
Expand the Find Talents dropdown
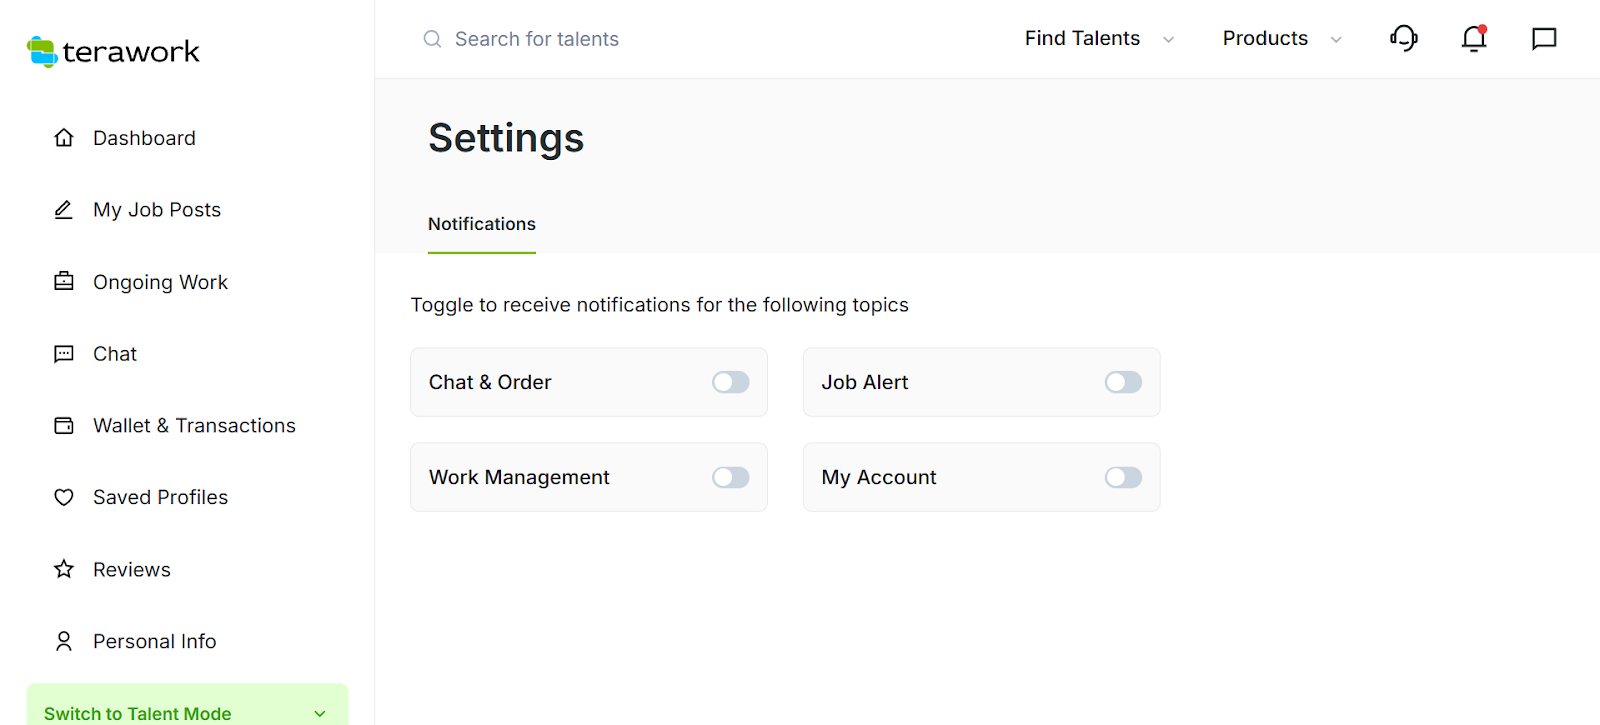(x=1099, y=39)
